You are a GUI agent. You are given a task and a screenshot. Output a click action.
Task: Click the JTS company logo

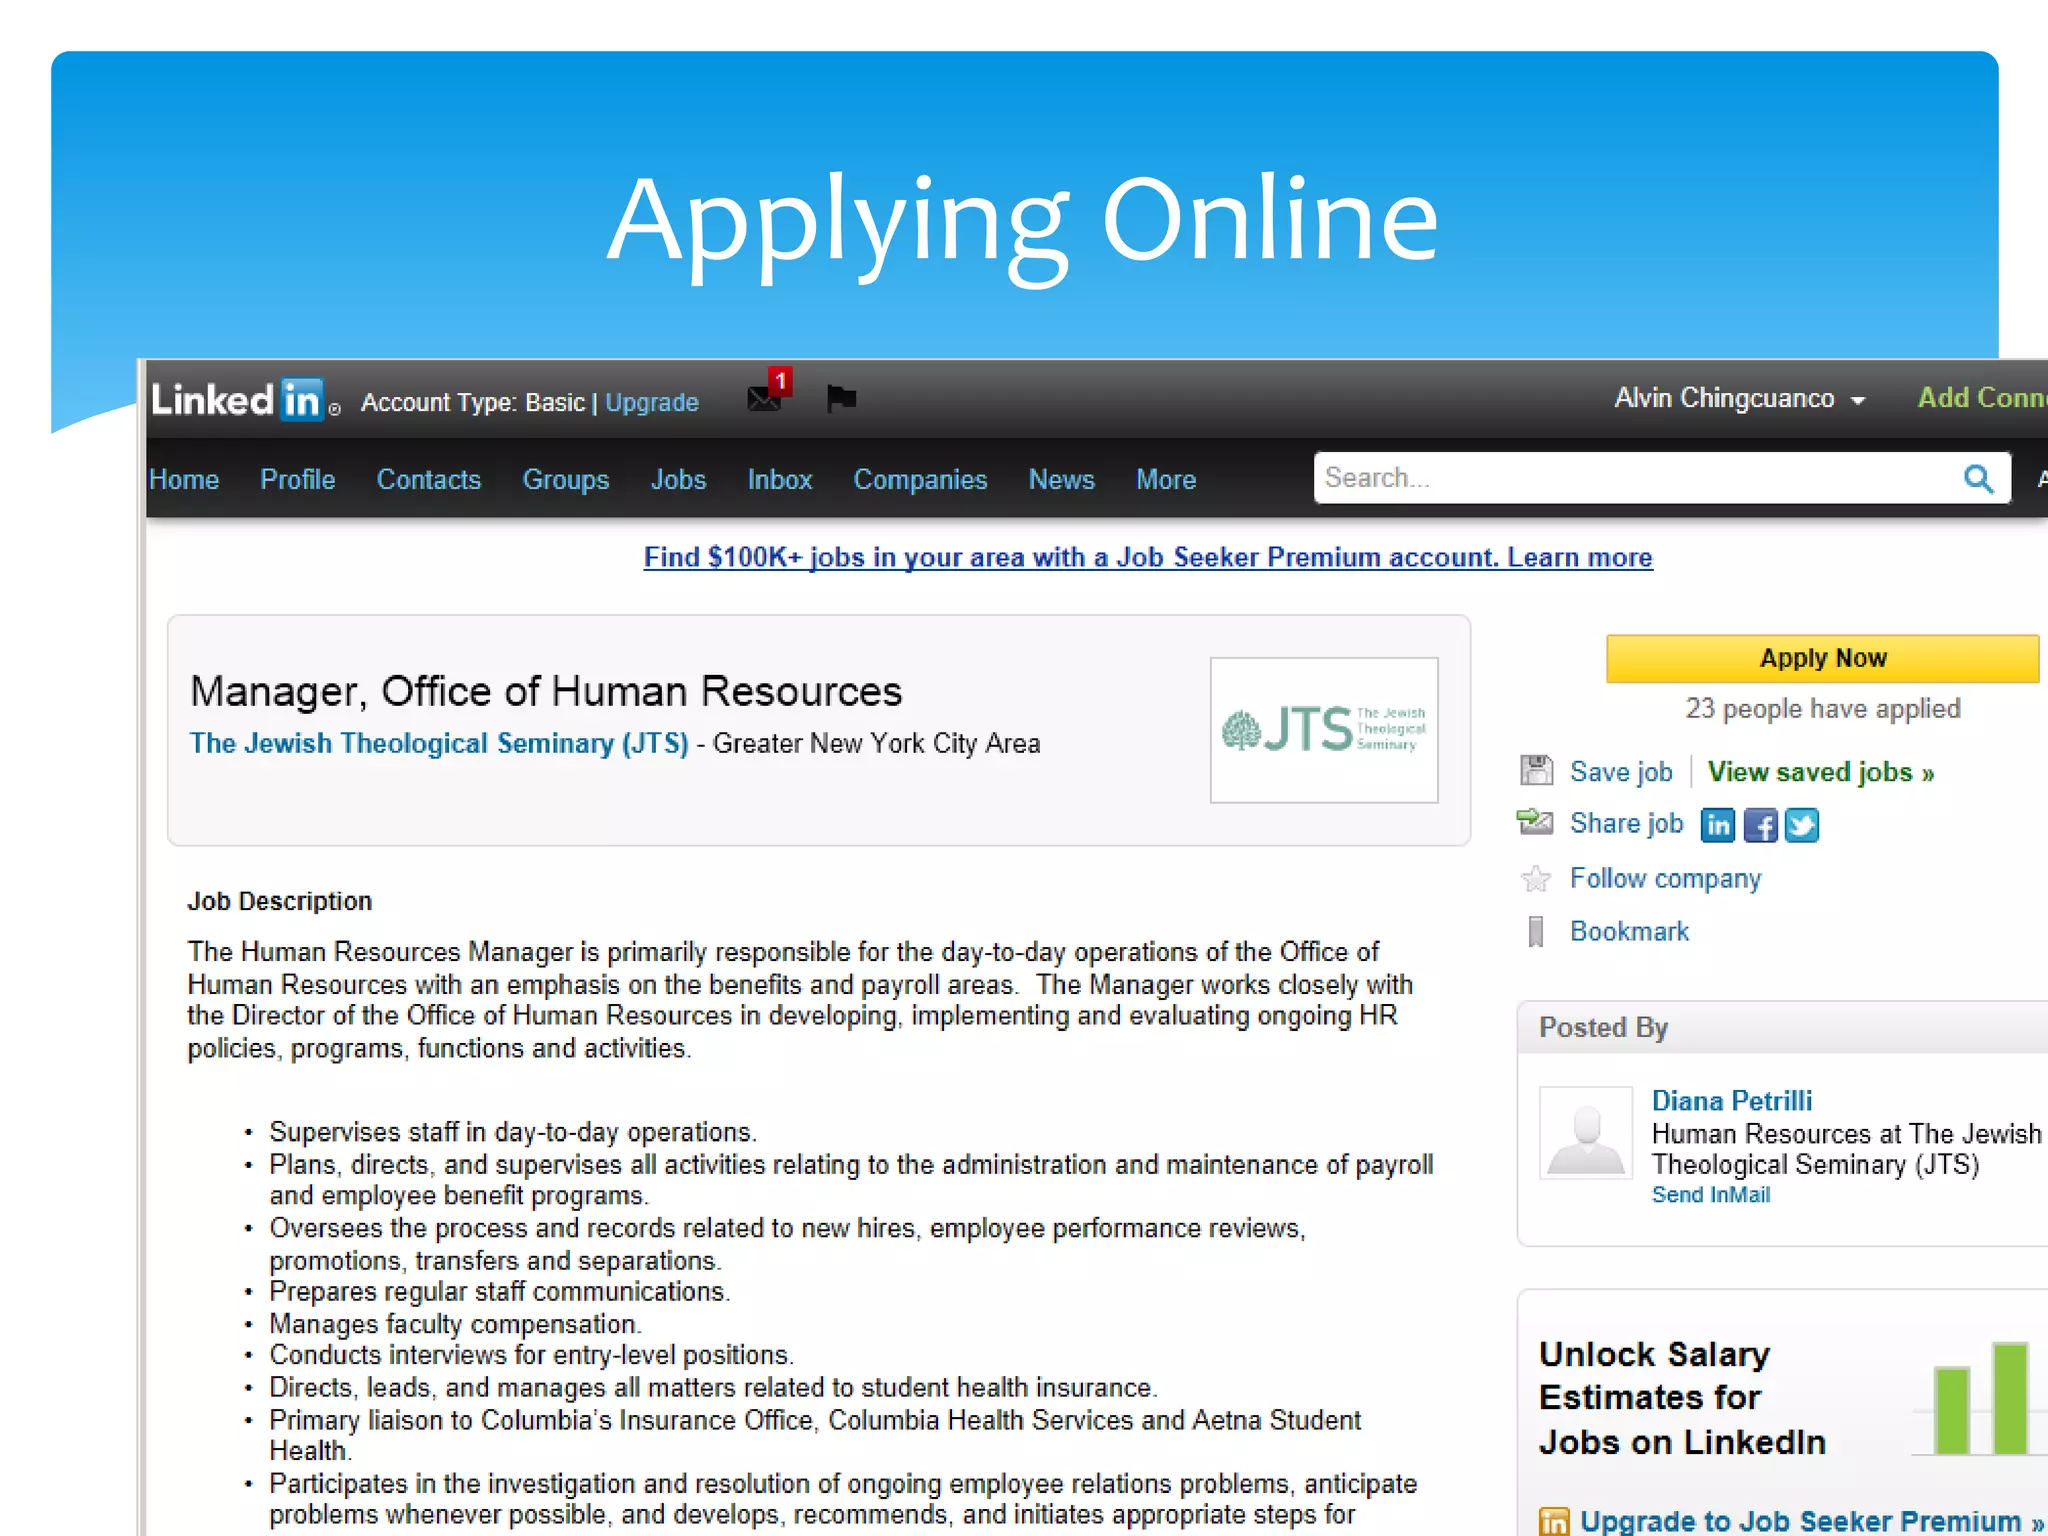pyautogui.click(x=1324, y=730)
